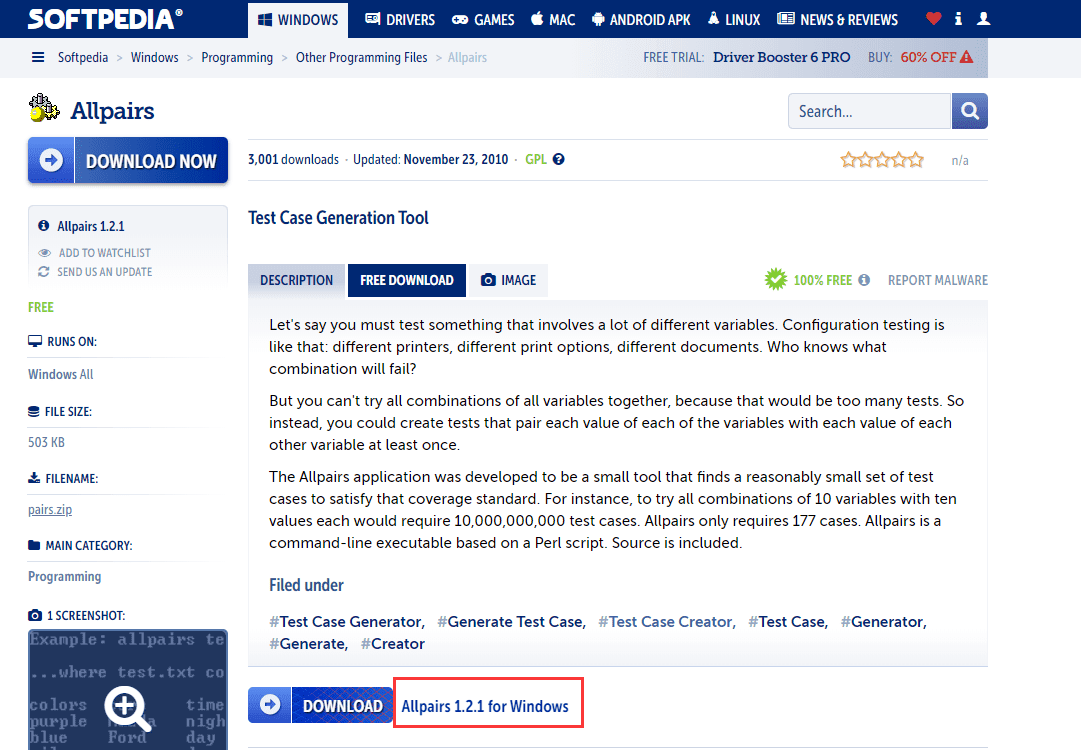Click the green 100% free badge icon
This screenshot has height=750, width=1081.
pos(776,279)
